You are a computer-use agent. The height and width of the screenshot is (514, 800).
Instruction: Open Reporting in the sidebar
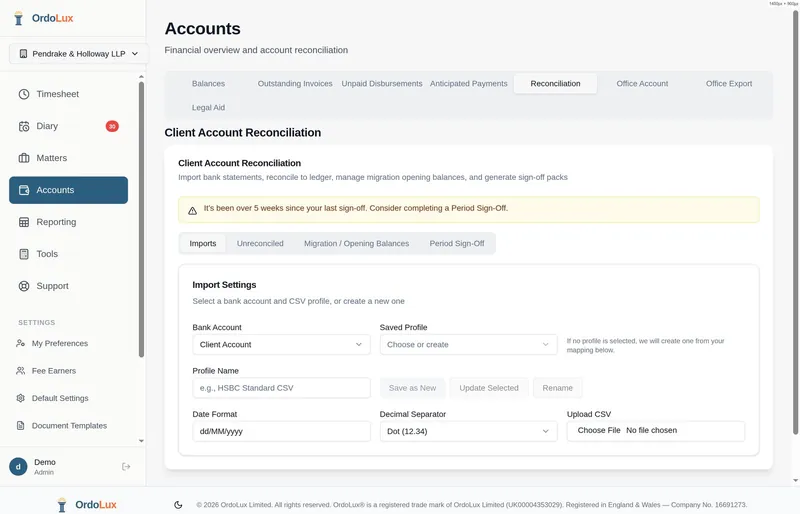point(68,222)
